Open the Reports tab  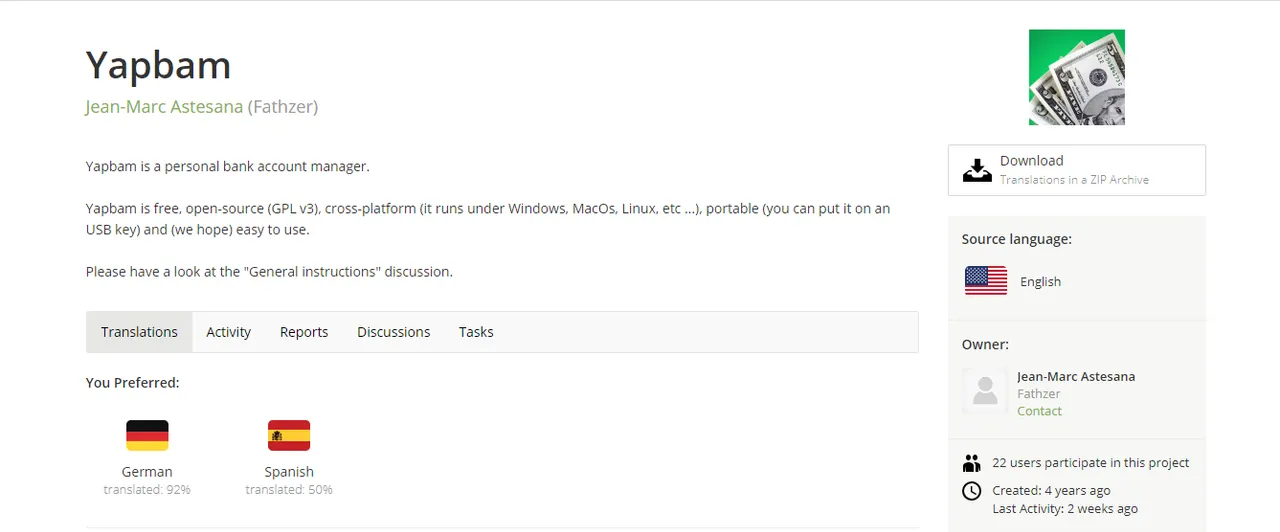304,332
